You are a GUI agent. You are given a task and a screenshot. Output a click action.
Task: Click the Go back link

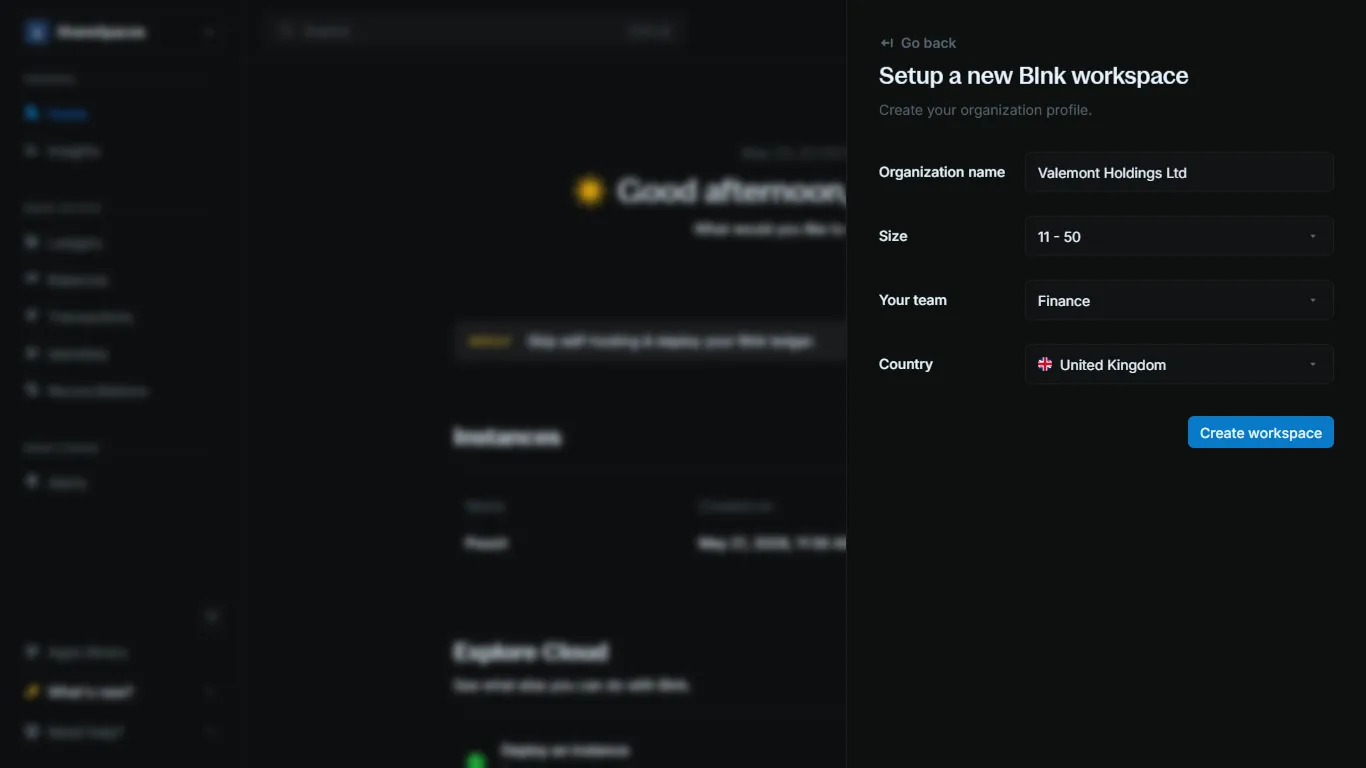pos(918,43)
